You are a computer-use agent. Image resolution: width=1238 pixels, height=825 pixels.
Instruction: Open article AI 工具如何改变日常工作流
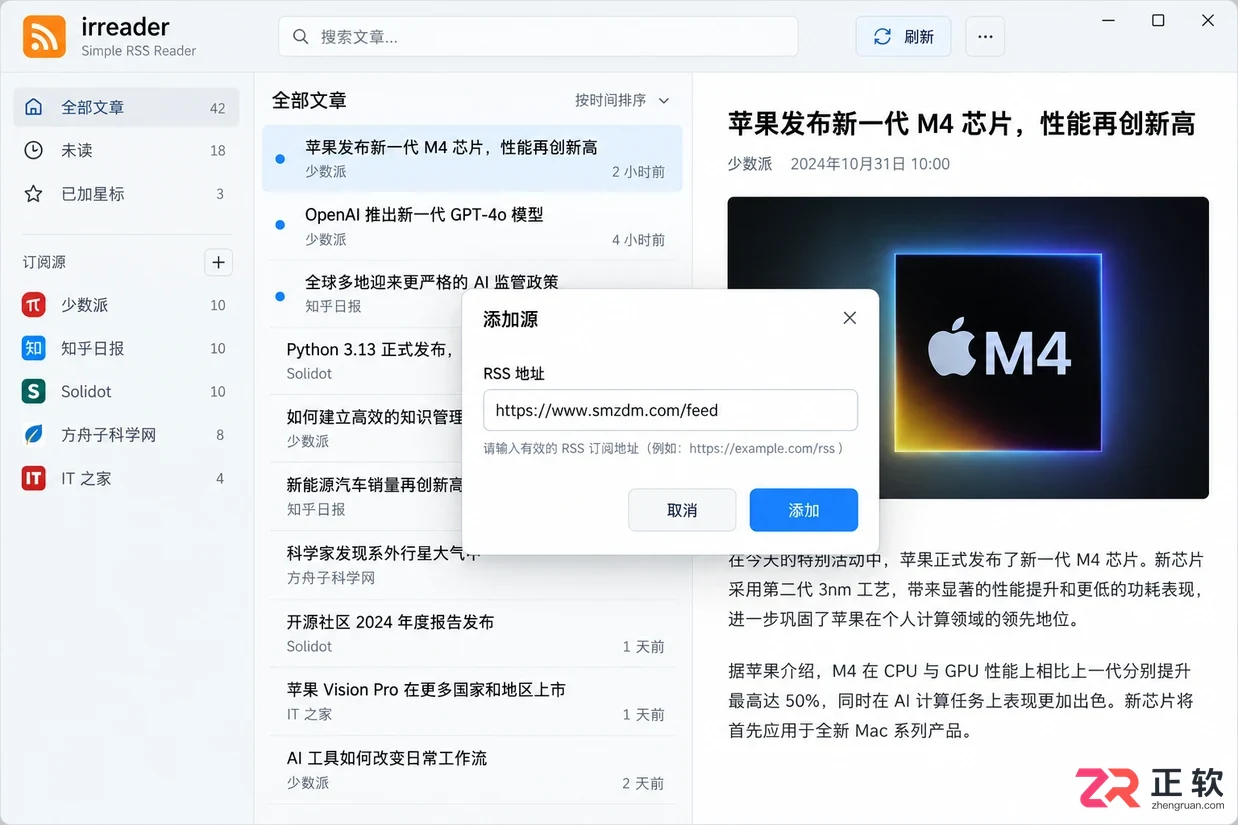[472, 770]
